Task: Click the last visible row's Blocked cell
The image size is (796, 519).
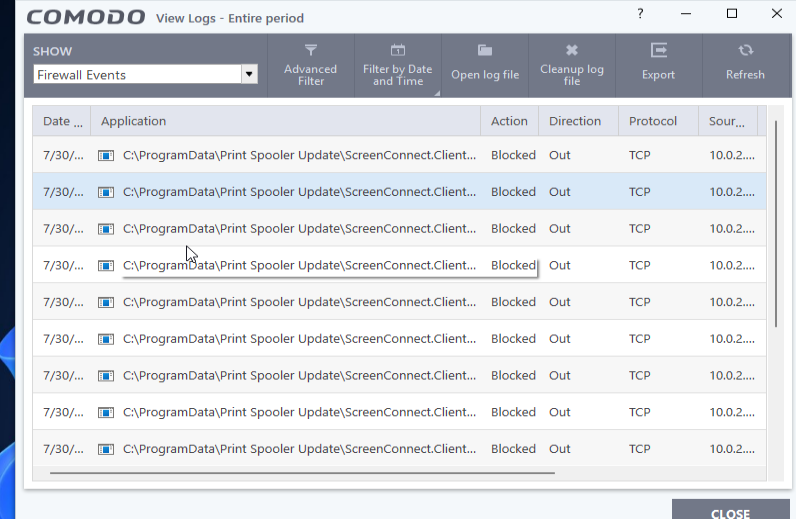Action: (x=513, y=449)
